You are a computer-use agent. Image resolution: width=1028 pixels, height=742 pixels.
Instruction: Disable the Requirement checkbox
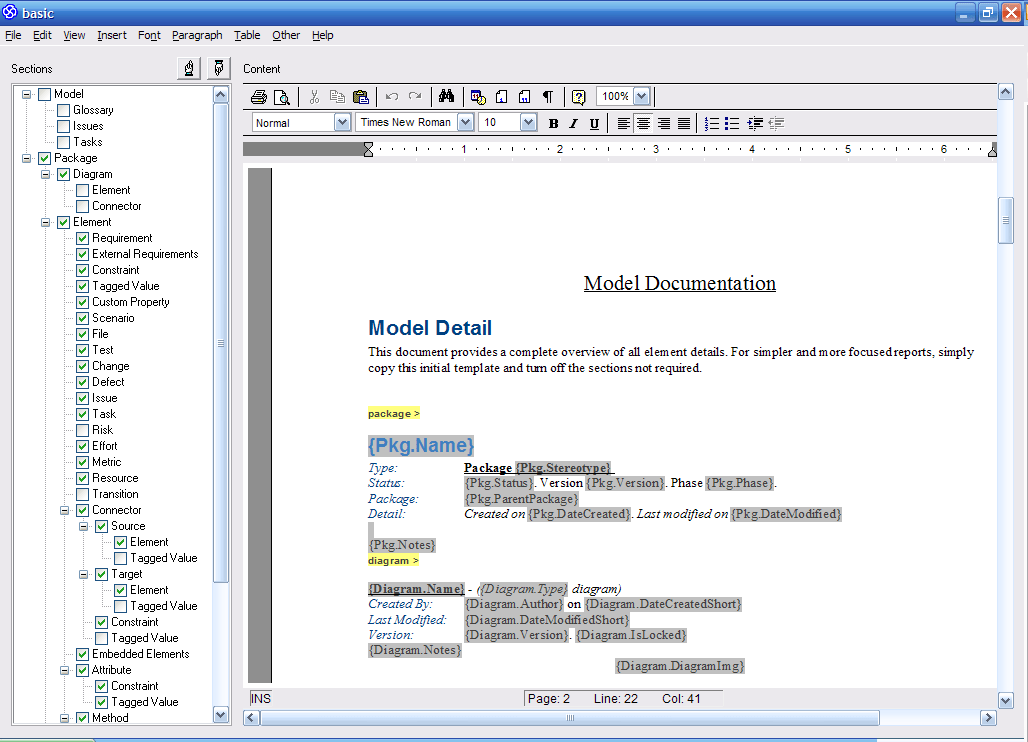point(81,238)
